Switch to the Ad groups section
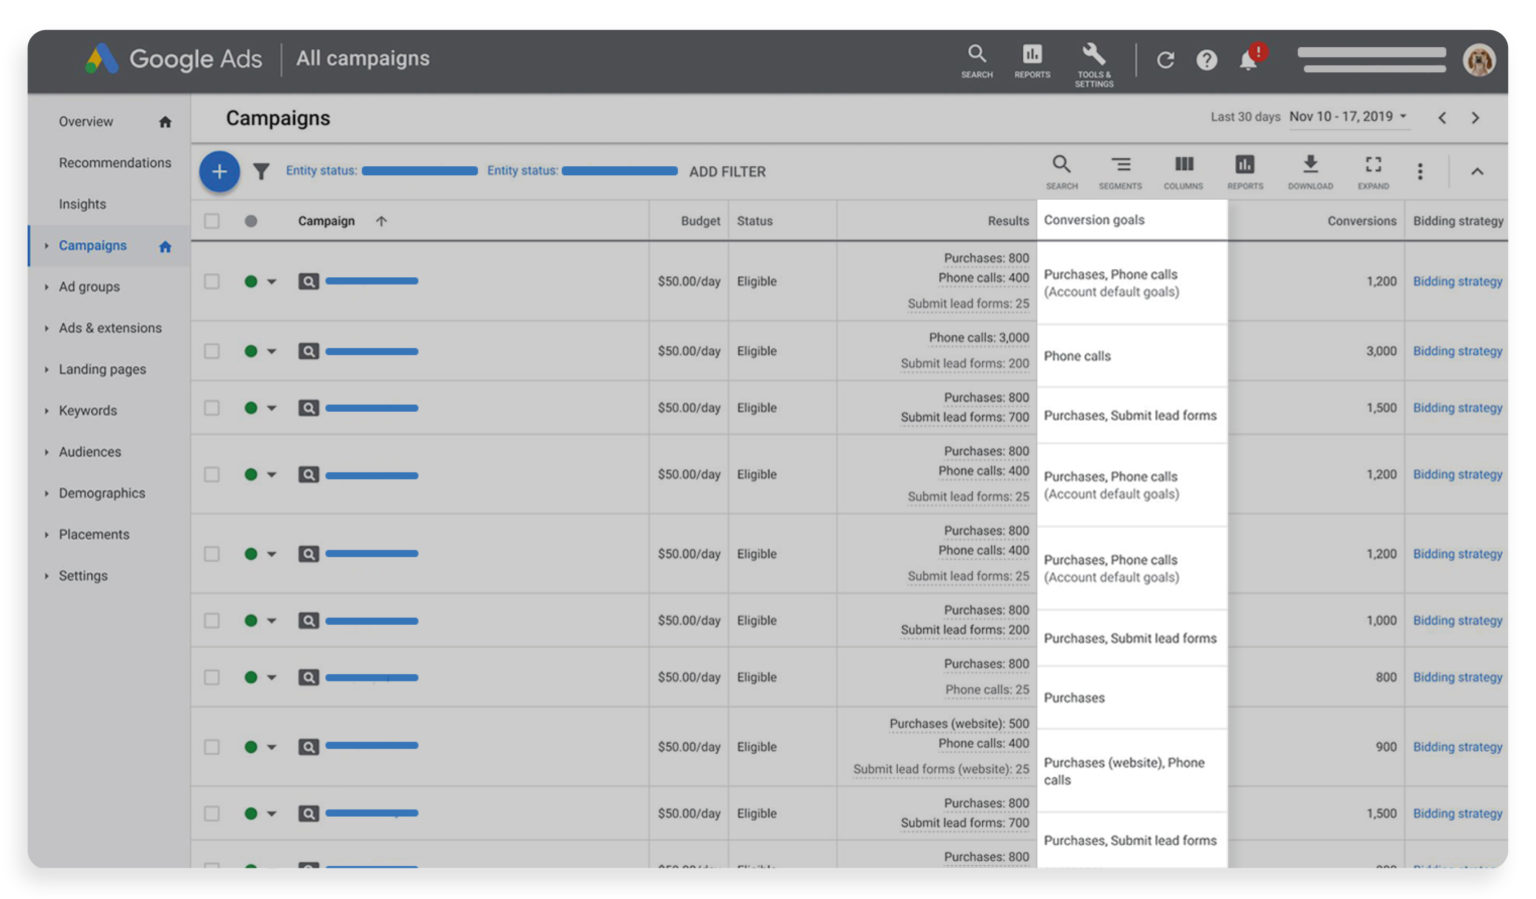This screenshot has width=1536, height=899. pos(89,286)
